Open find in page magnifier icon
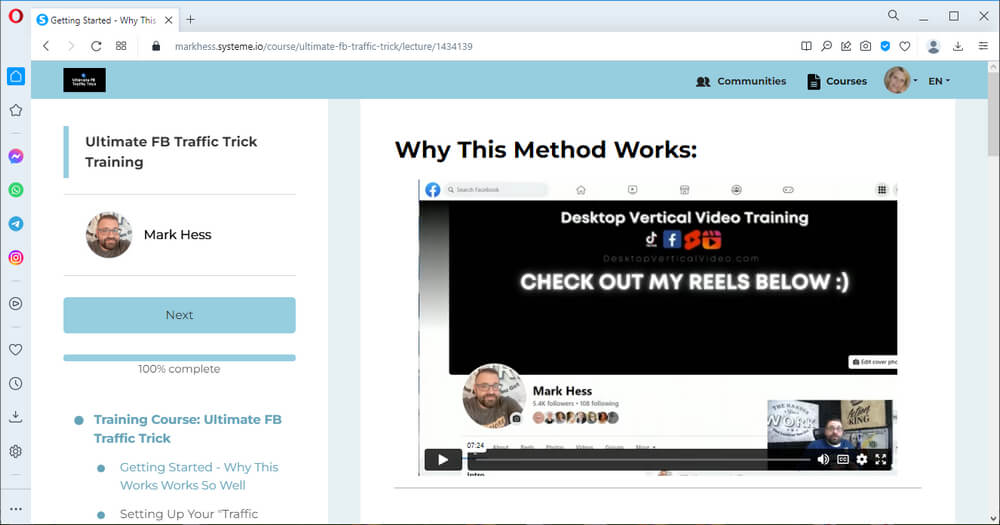Image resolution: width=1000 pixels, height=525 pixels. click(826, 46)
